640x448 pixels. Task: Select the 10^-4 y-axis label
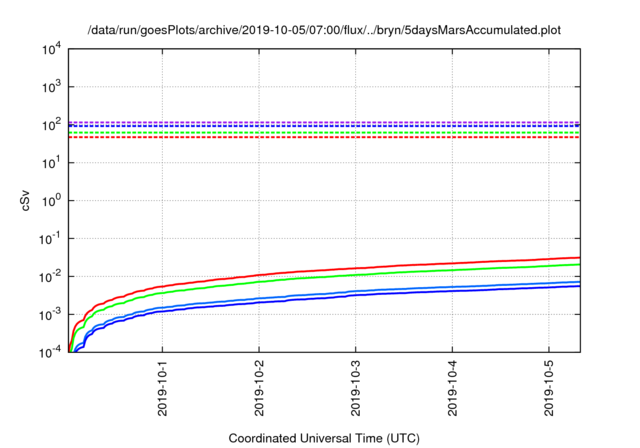[x=50, y=353]
